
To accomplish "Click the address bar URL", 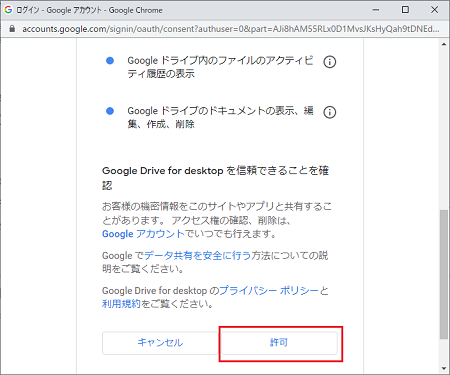I will (231, 29).
